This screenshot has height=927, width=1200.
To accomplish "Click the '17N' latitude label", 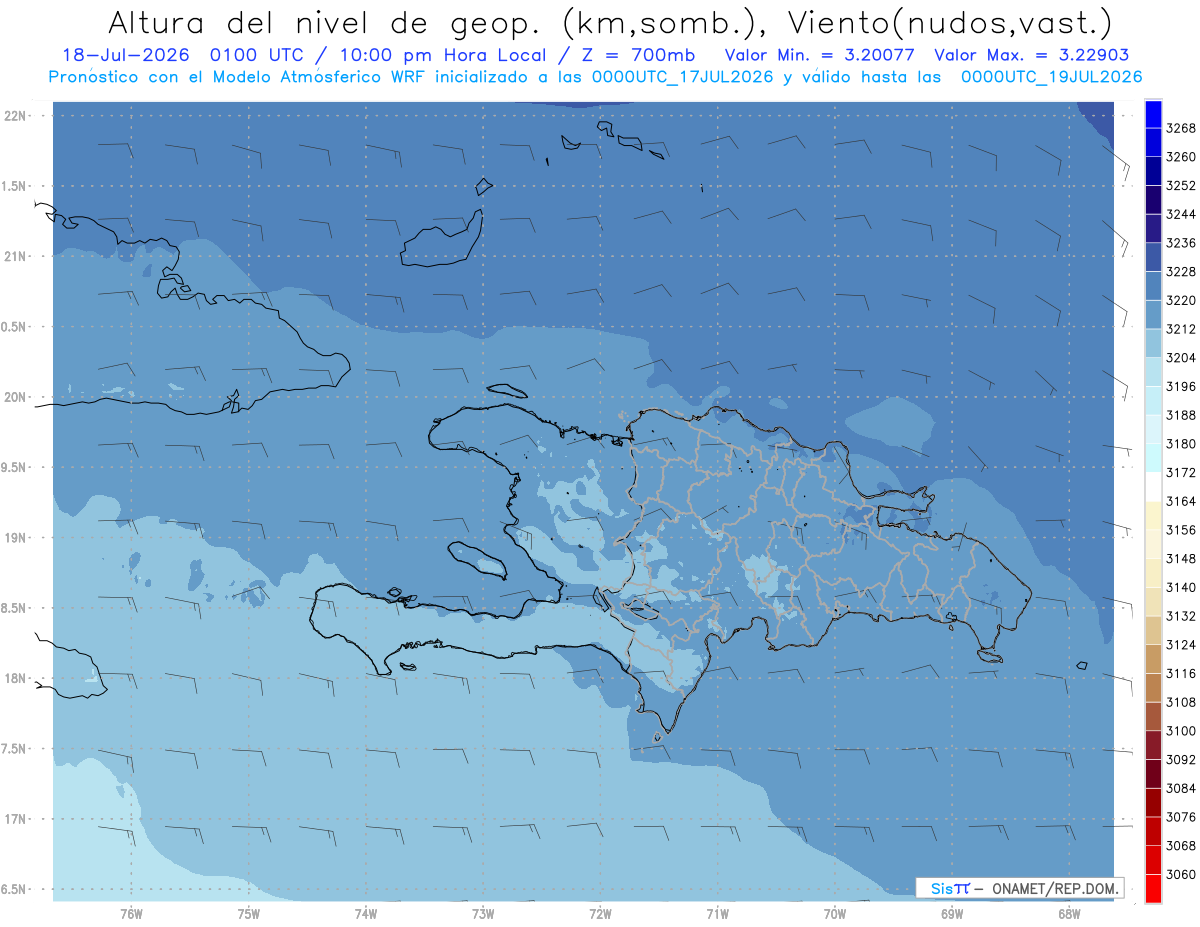I will pyautogui.click(x=15, y=819).
